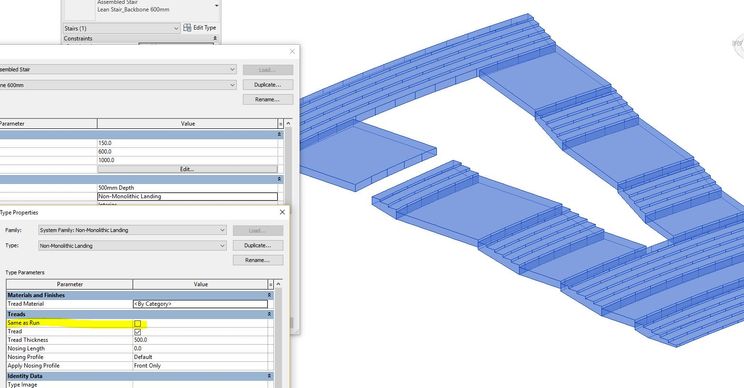Image resolution: width=744 pixels, height=388 pixels.
Task: Click the Value column header in stair dialog
Action: pyautogui.click(x=187, y=123)
